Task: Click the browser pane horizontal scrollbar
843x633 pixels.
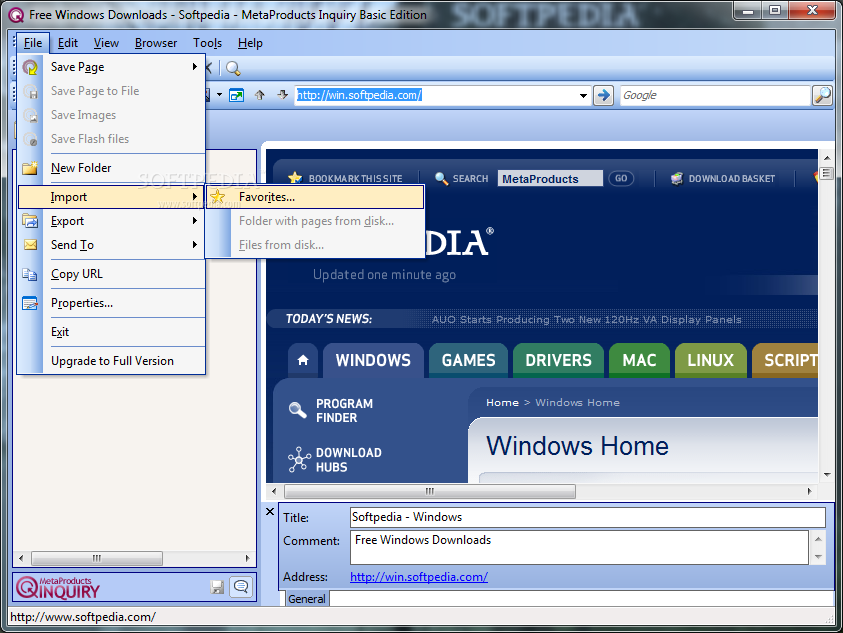Action: (x=430, y=491)
